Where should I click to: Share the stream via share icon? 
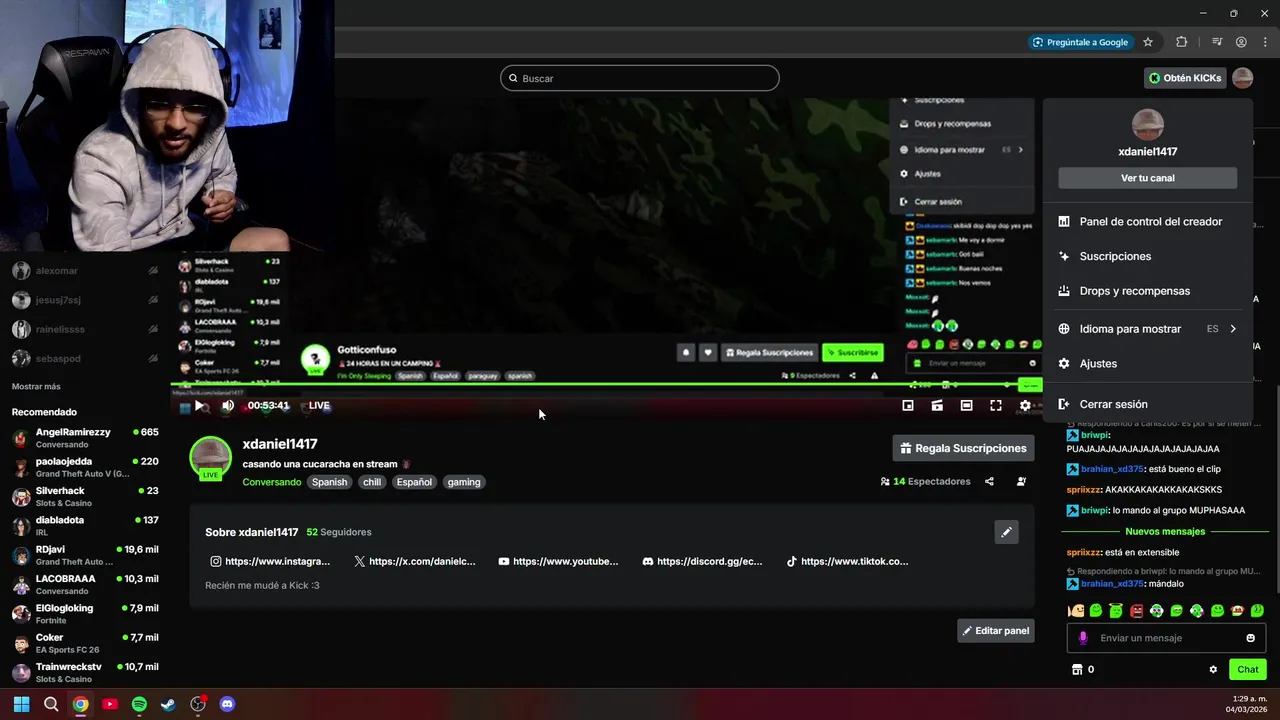pos(989,481)
